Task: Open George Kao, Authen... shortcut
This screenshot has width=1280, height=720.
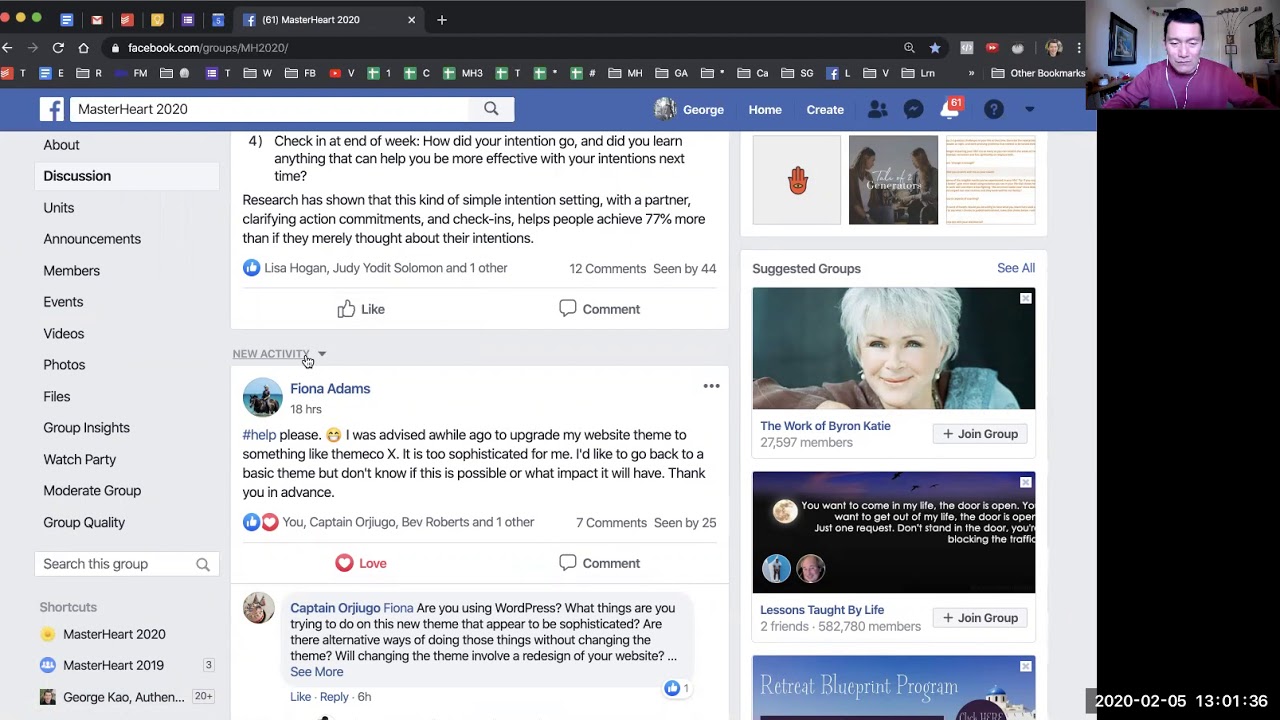Action: click(x=123, y=697)
